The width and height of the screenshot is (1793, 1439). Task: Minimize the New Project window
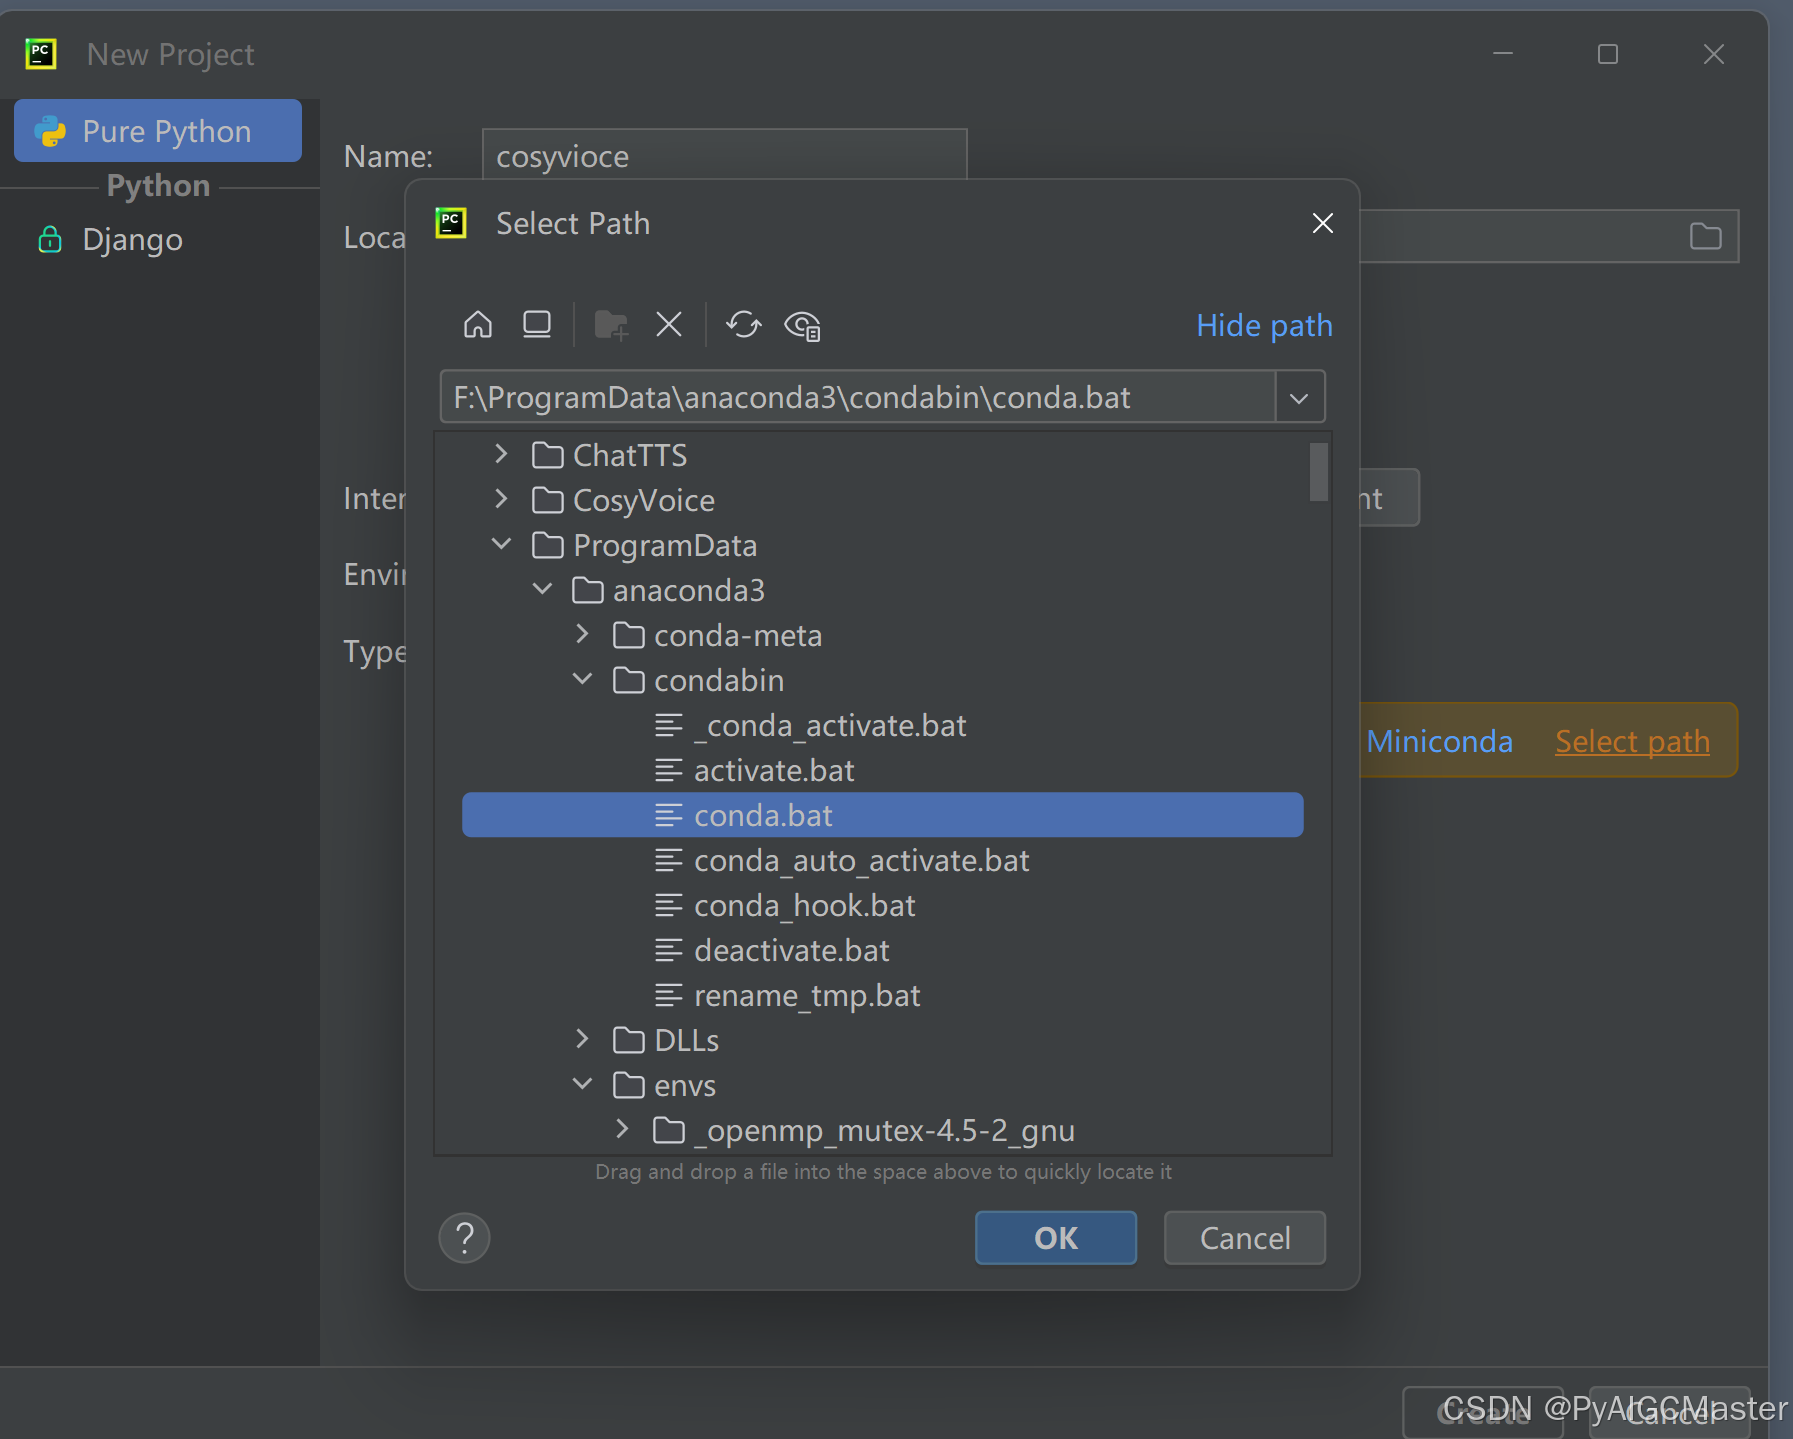point(1503,54)
